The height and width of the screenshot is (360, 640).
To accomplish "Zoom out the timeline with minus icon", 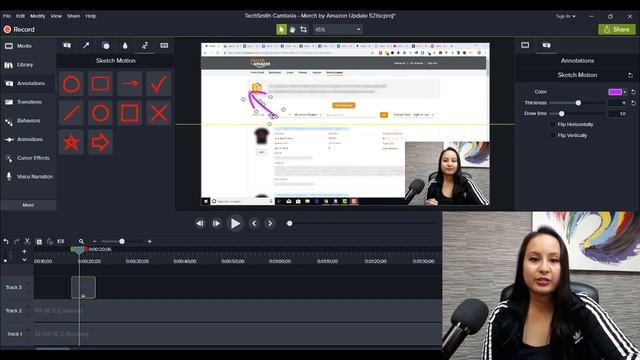I will [x=95, y=242].
